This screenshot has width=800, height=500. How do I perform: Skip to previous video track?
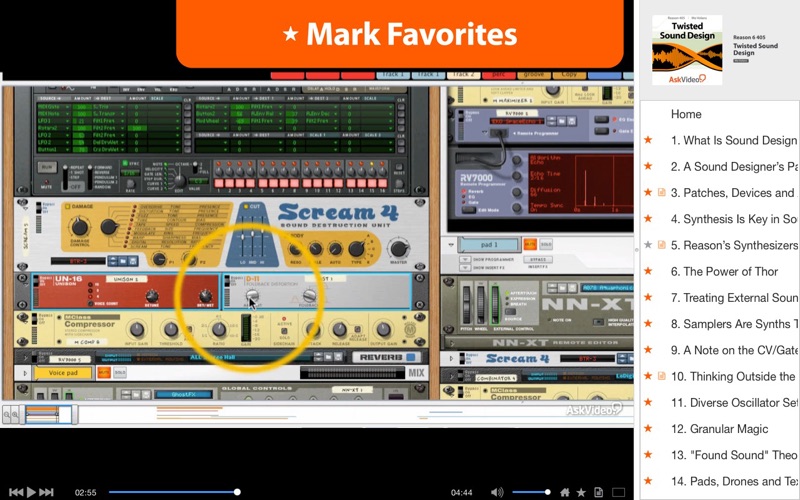(16, 492)
